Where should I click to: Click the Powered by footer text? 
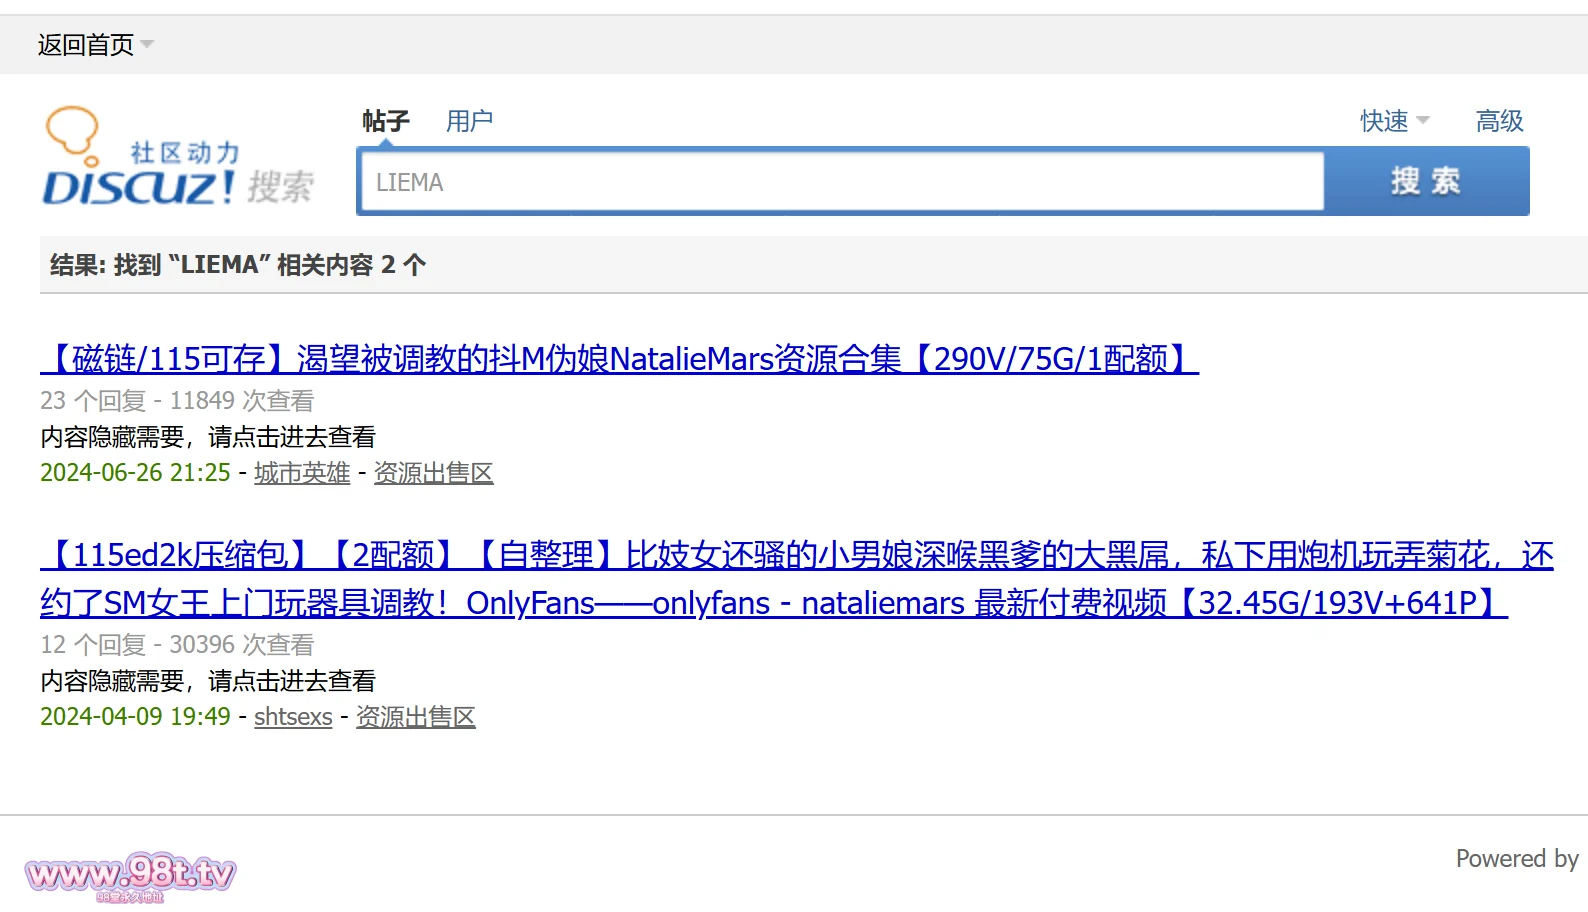[x=1516, y=859]
